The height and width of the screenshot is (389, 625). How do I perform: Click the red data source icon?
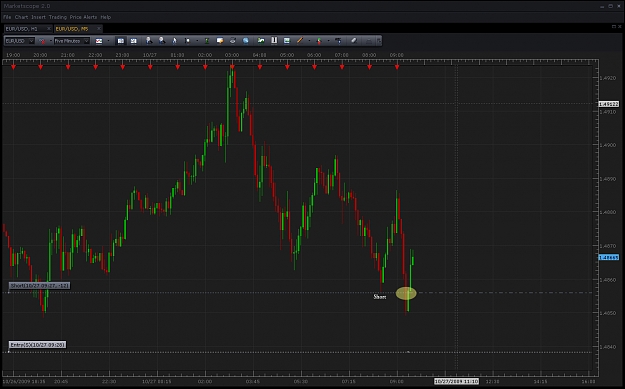[43, 41]
